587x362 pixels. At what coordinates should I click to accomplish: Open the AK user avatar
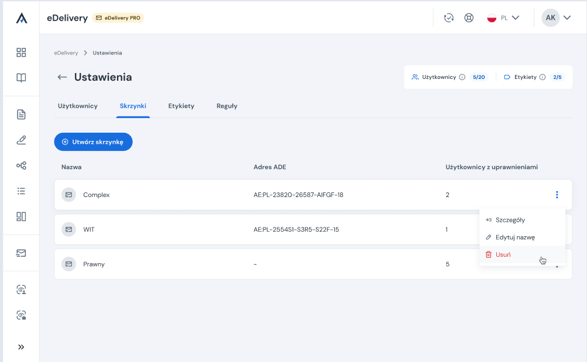(550, 18)
